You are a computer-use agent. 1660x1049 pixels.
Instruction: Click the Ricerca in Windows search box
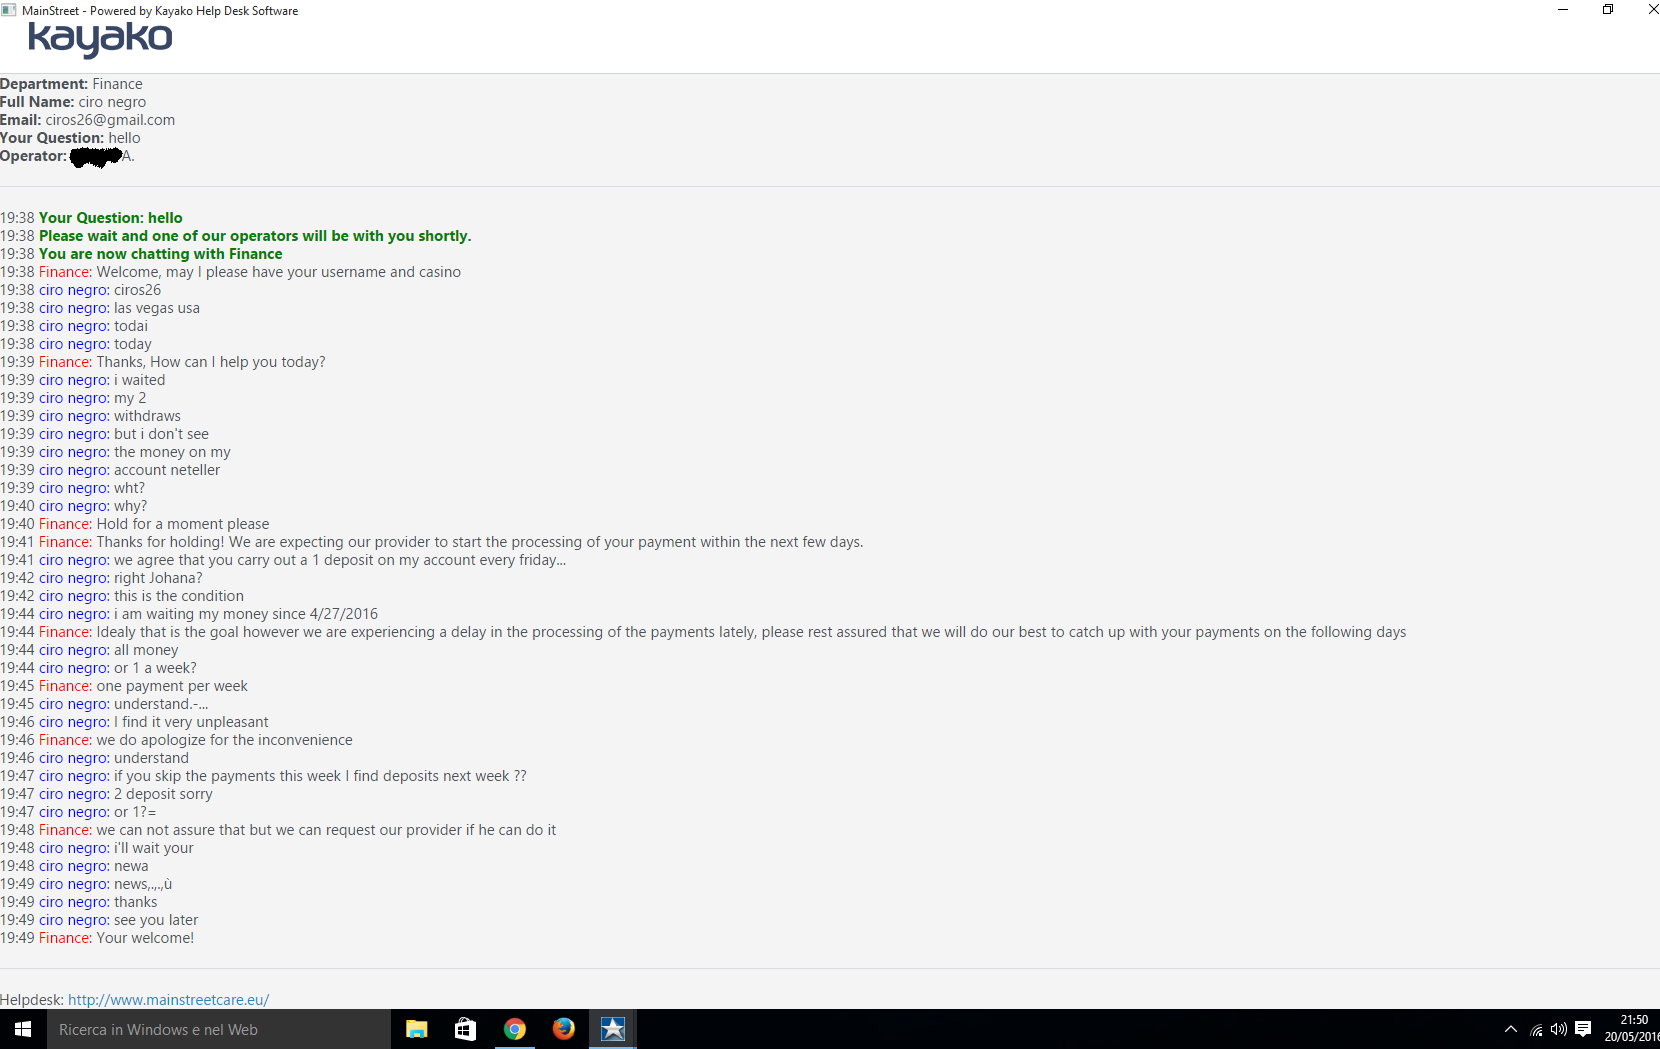coord(218,1029)
